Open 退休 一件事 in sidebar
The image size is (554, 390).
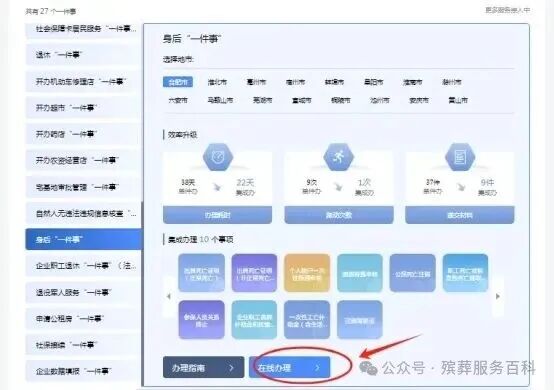[83, 55]
